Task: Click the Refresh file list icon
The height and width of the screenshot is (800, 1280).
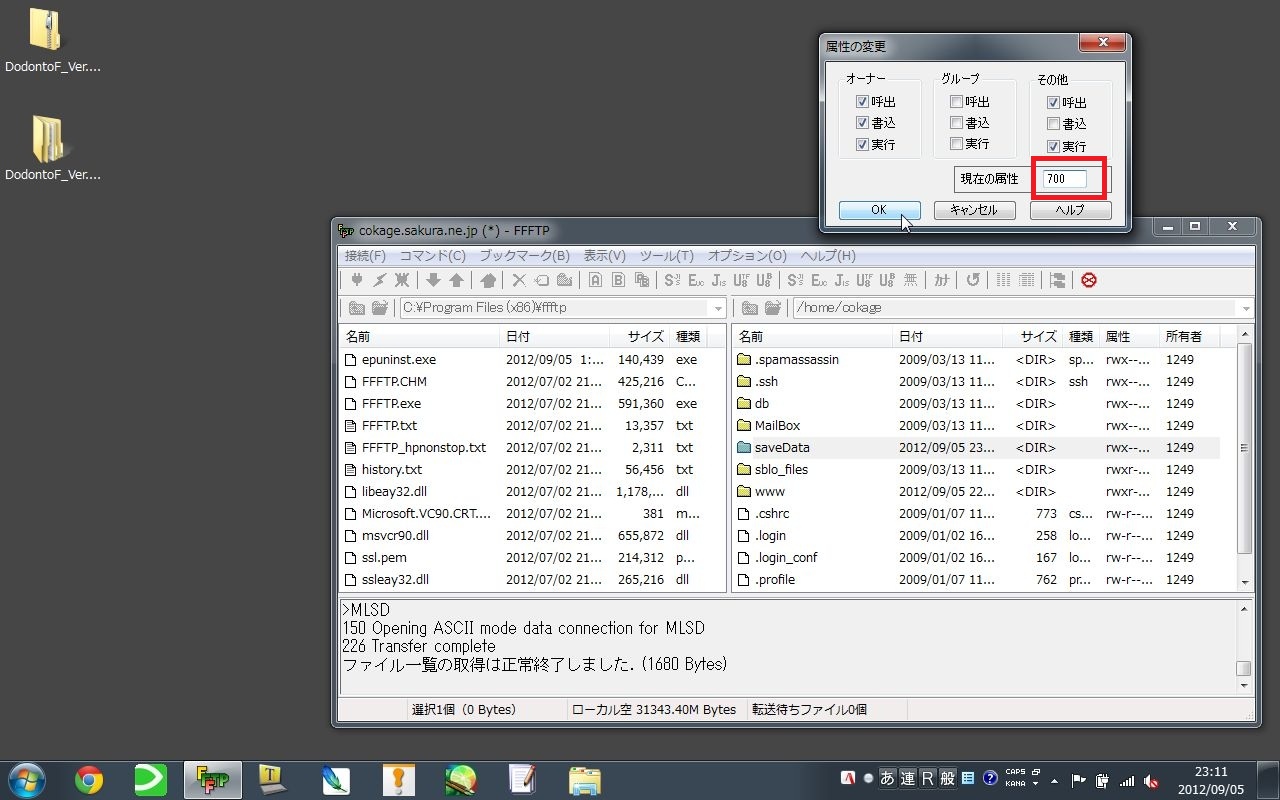Action: coord(973,280)
